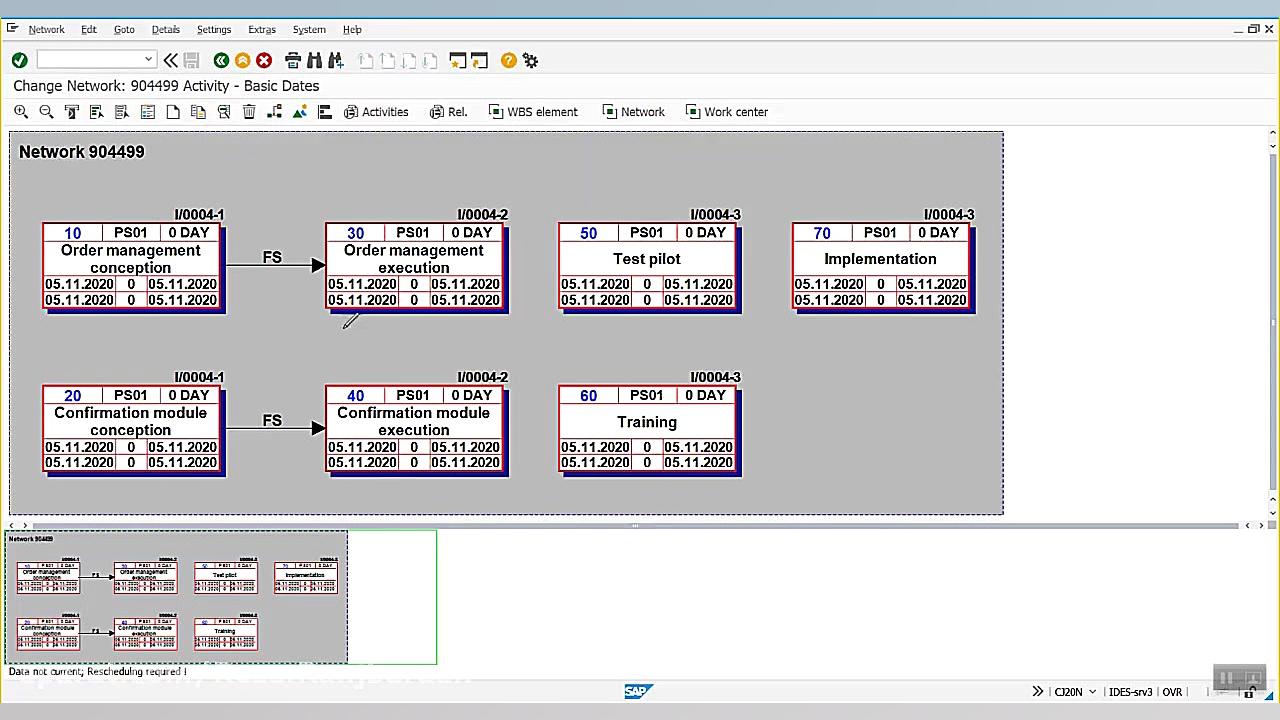
Task: Open the Goto menu
Action: pyautogui.click(x=124, y=30)
